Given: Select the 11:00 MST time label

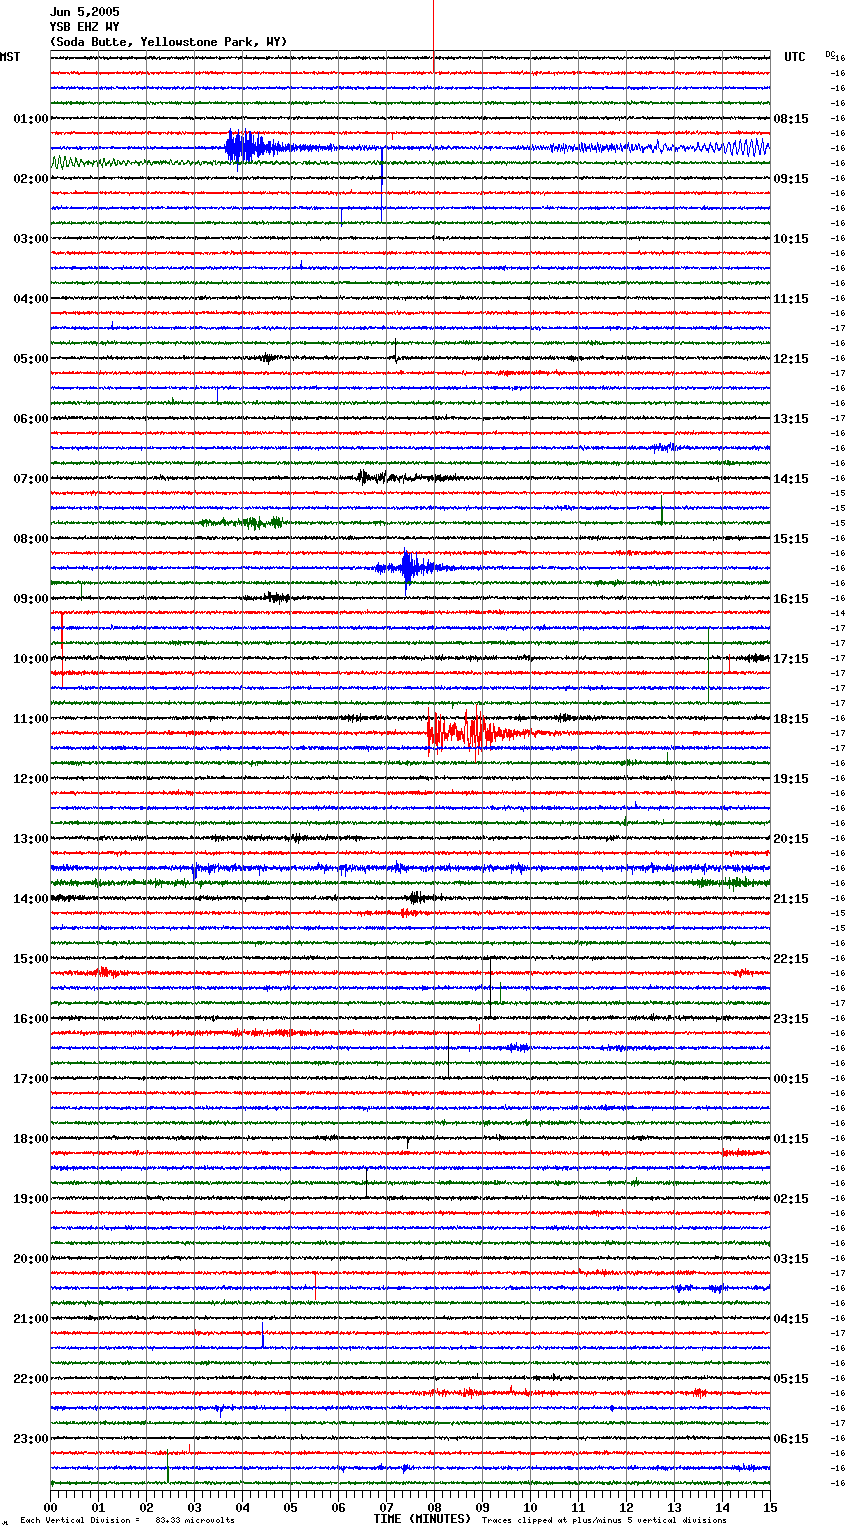Looking at the screenshot, I should [x=31, y=719].
